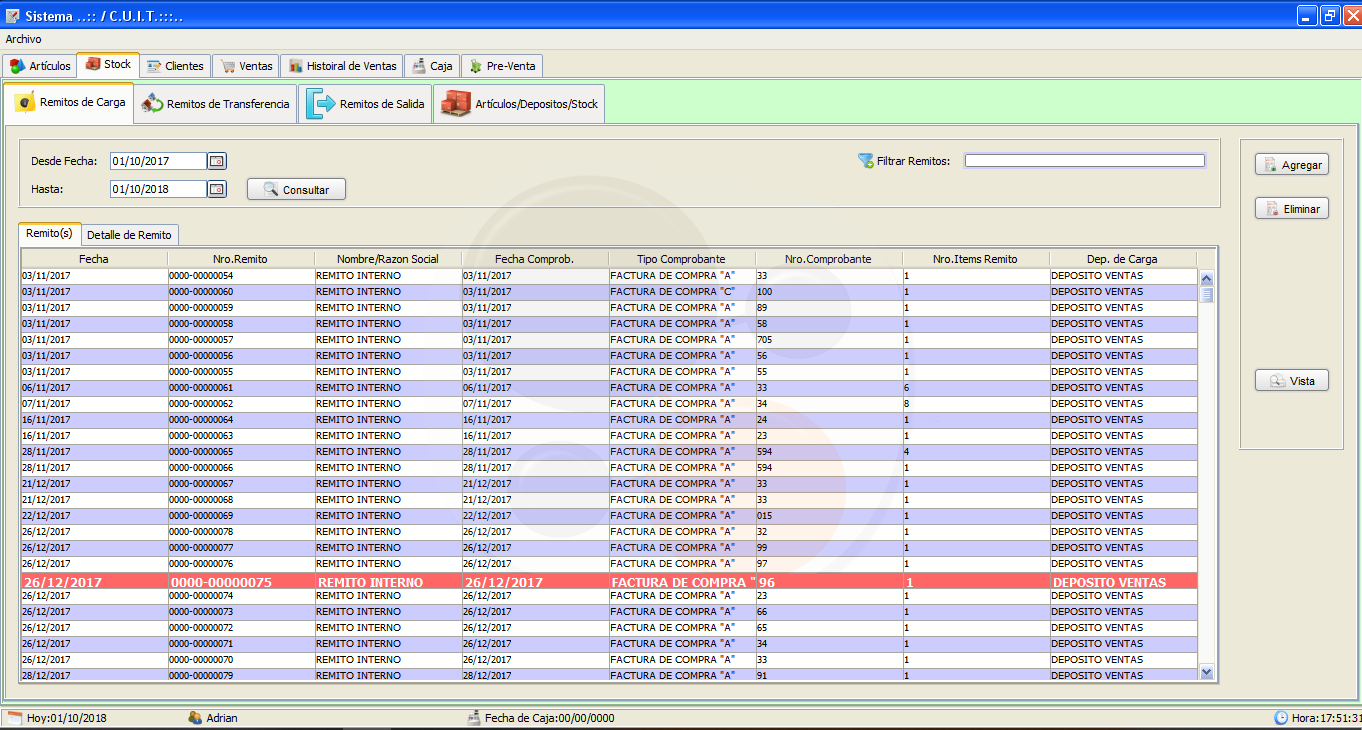Click the calendar icon beside Hoy:01/10/2018
1362x730 pixels.
14,718
